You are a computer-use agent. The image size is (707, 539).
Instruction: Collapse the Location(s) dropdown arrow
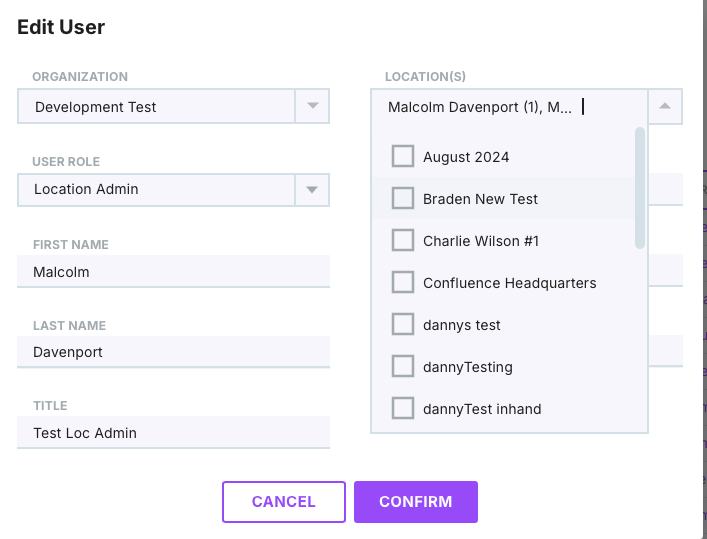(x=665, y=106)
